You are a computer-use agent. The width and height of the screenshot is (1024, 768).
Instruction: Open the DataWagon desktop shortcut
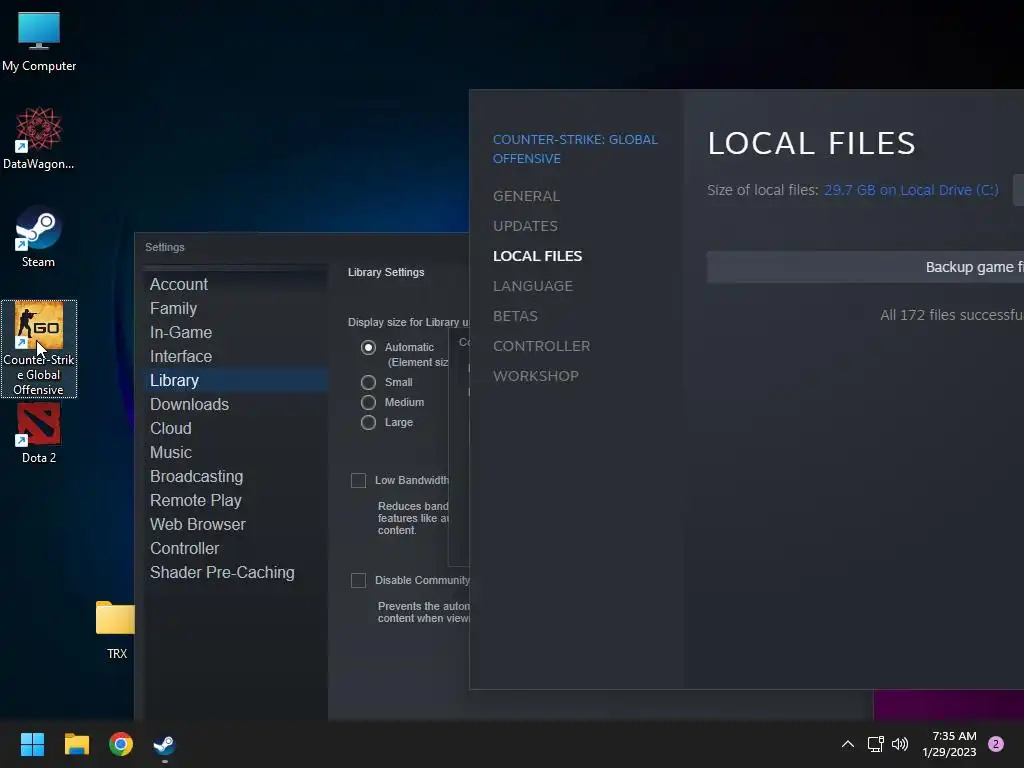39,138
